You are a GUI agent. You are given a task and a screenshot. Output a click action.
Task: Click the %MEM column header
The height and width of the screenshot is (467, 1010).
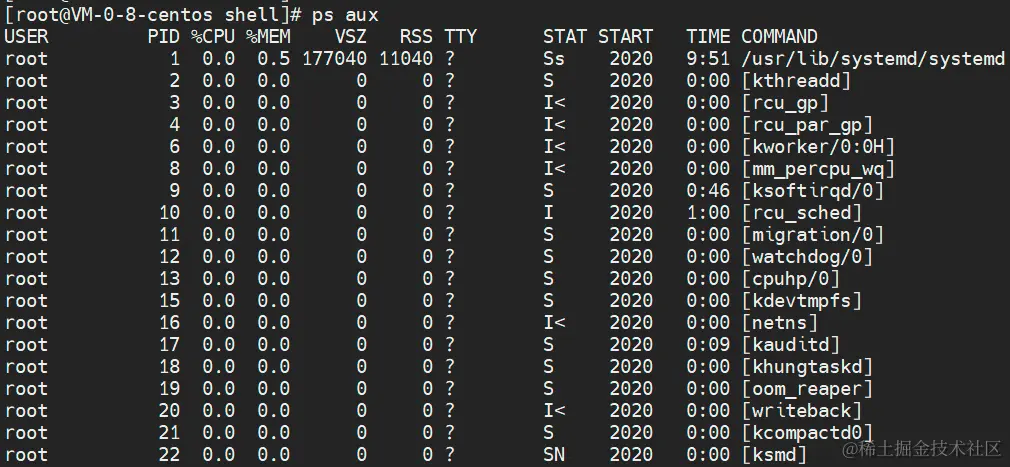[268, 37]
